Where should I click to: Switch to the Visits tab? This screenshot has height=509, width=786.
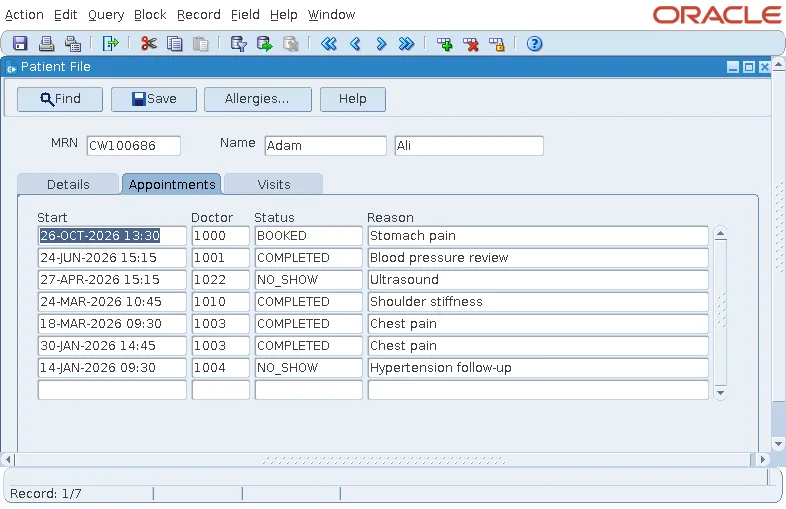tap(274, 184)
